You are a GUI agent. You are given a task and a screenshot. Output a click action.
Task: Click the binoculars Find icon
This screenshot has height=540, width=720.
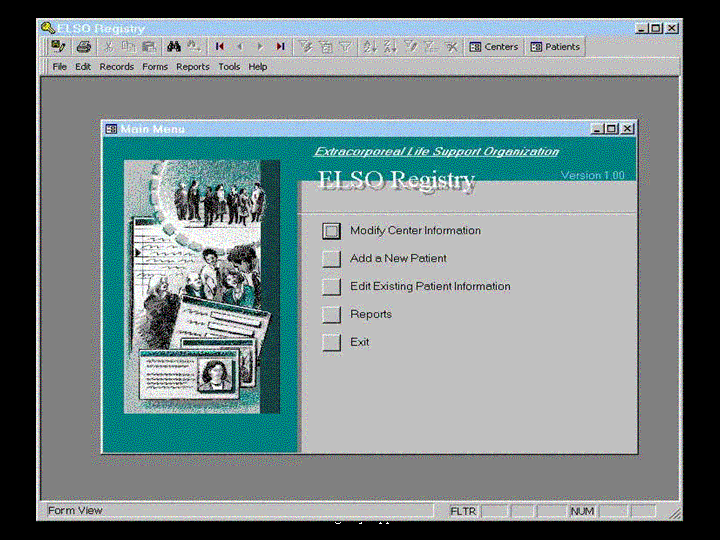pyautogui.click(x=173, y=47)
